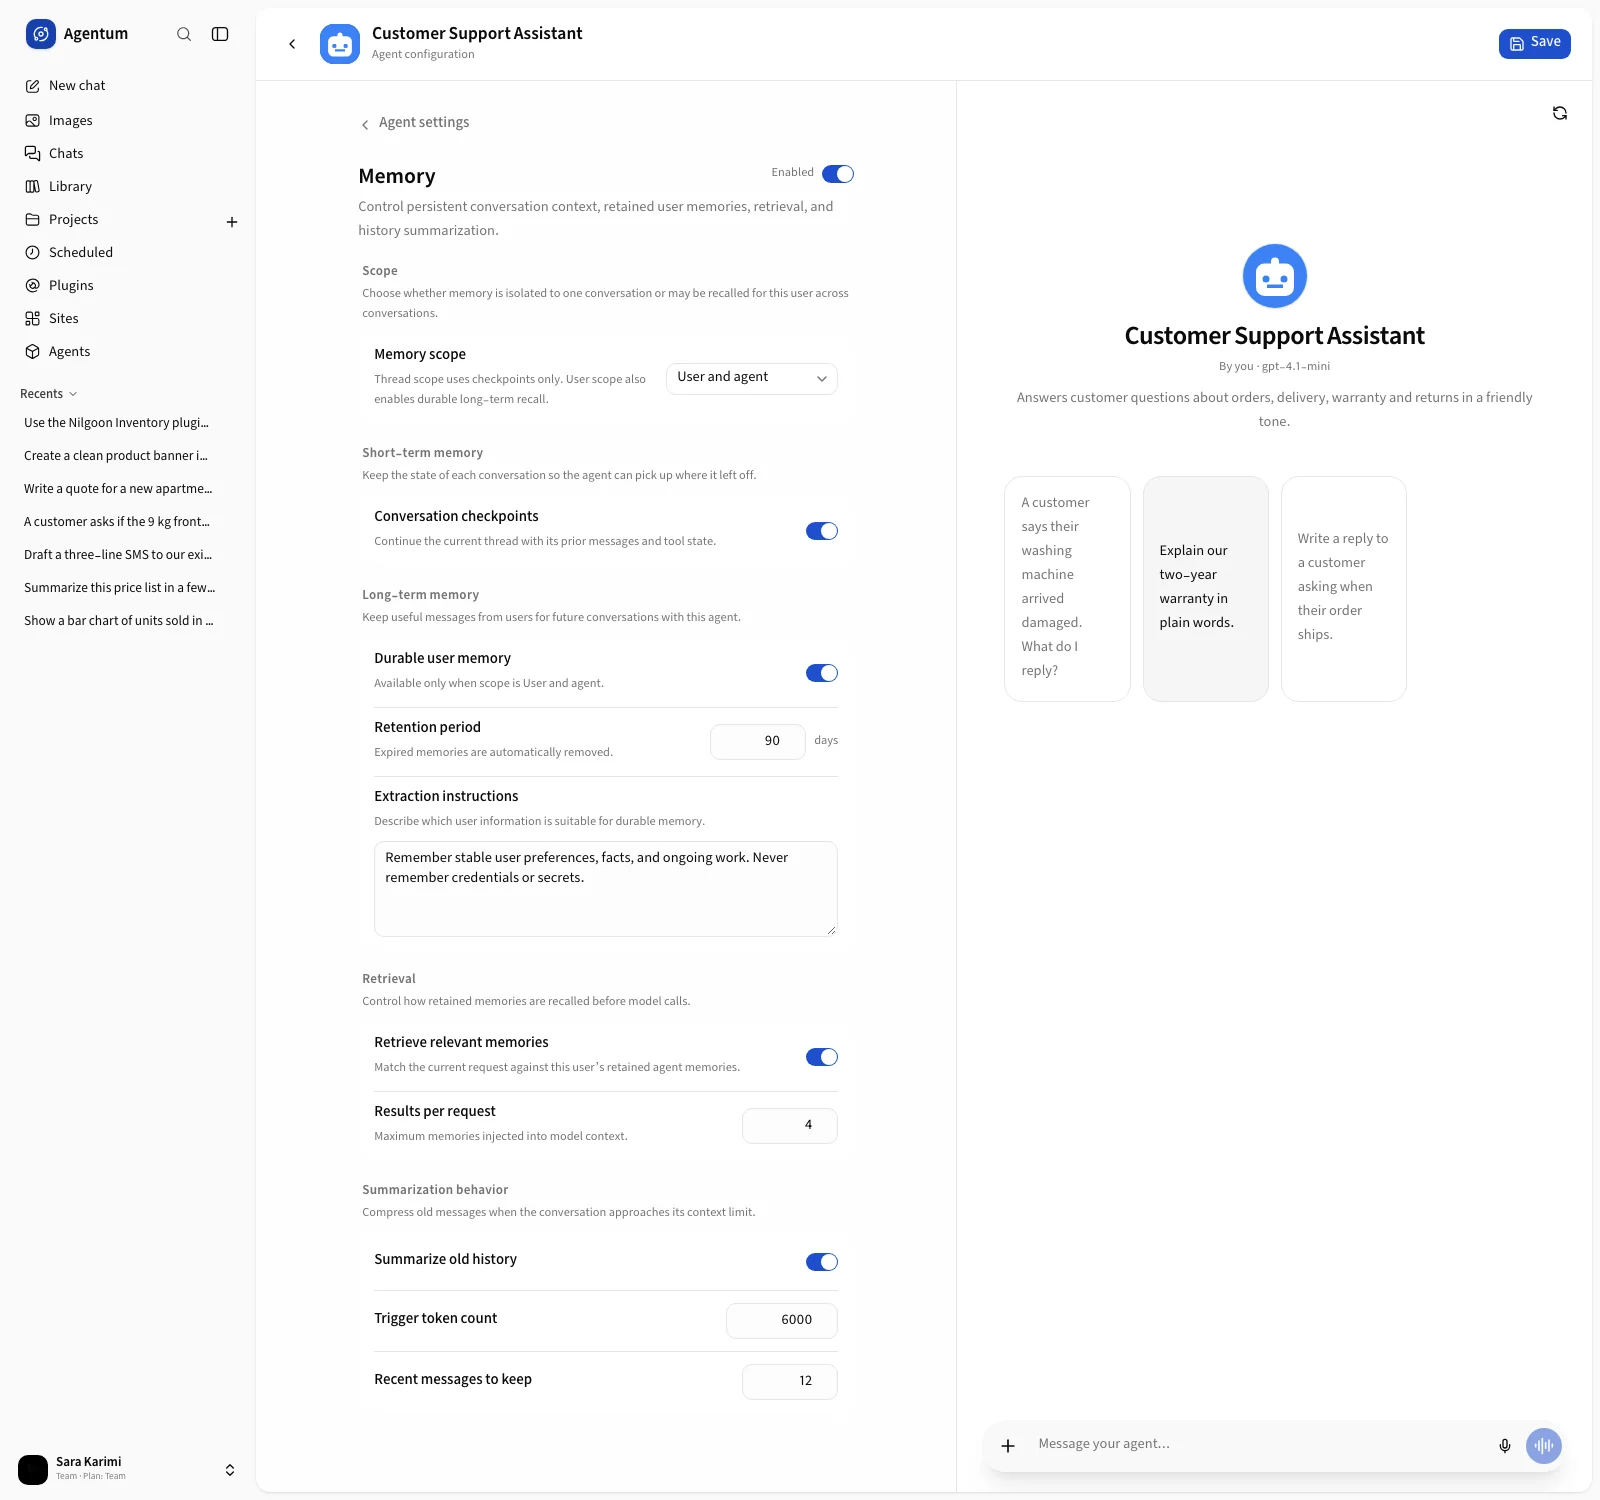Toggle Retrieve relevant memories switch
1600x1500 pixels.
pos(822,1057)
